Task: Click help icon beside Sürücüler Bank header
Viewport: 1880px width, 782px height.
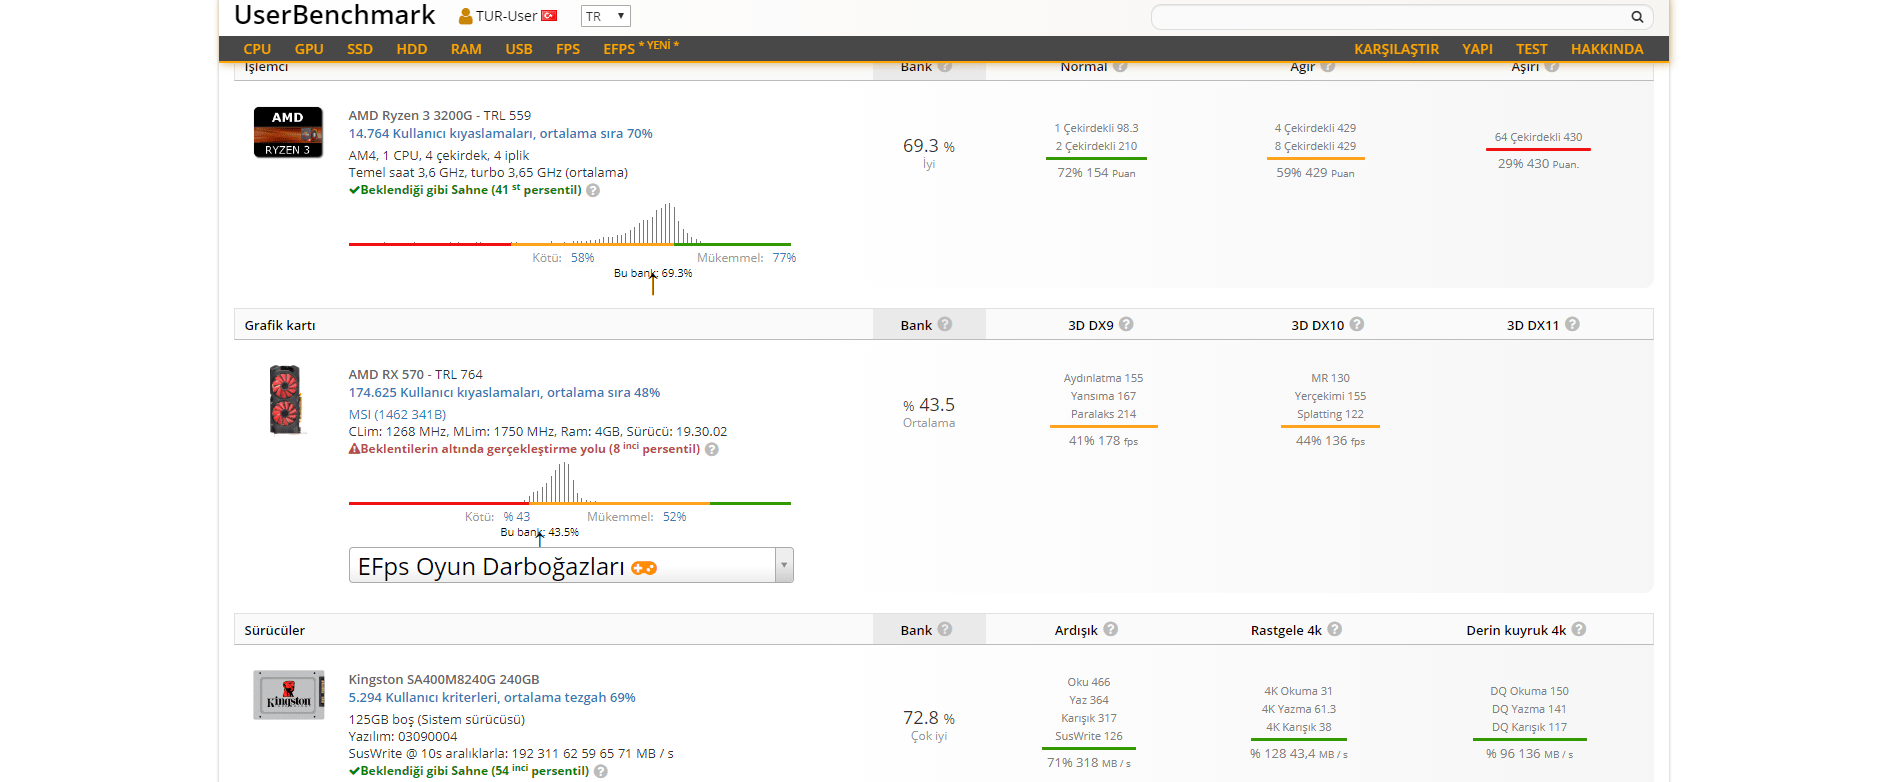Action: 945,629
